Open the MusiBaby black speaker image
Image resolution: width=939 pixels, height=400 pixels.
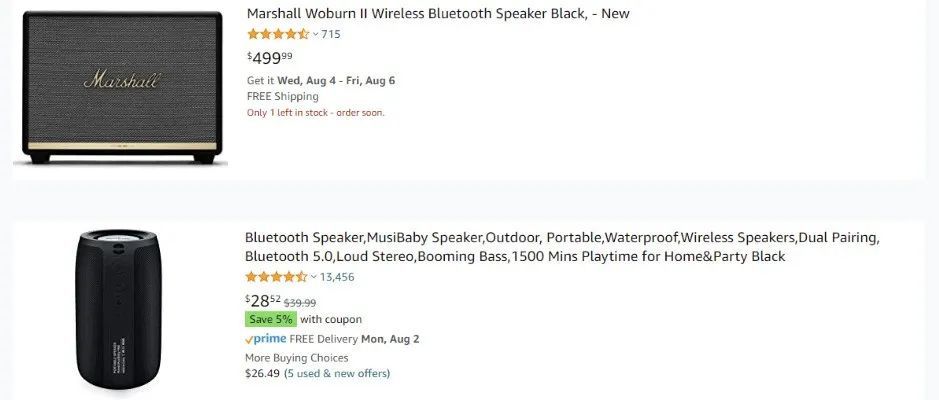(x=120, y=310)
